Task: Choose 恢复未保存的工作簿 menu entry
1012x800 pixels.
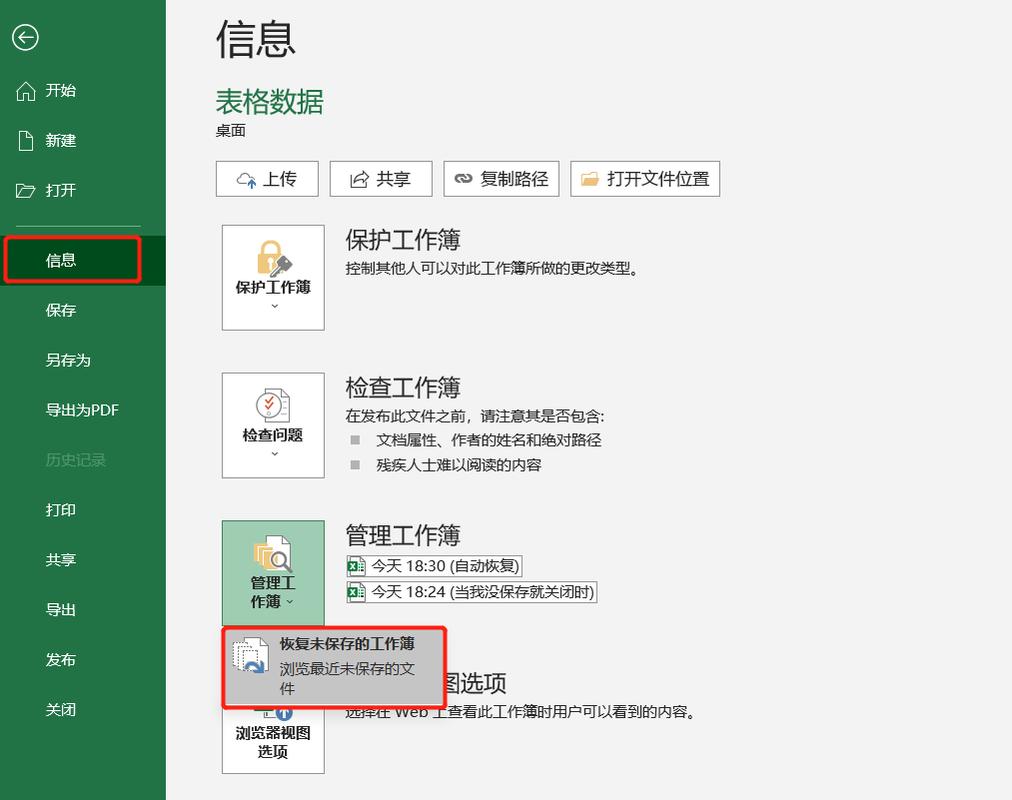Action: [334, 668]
